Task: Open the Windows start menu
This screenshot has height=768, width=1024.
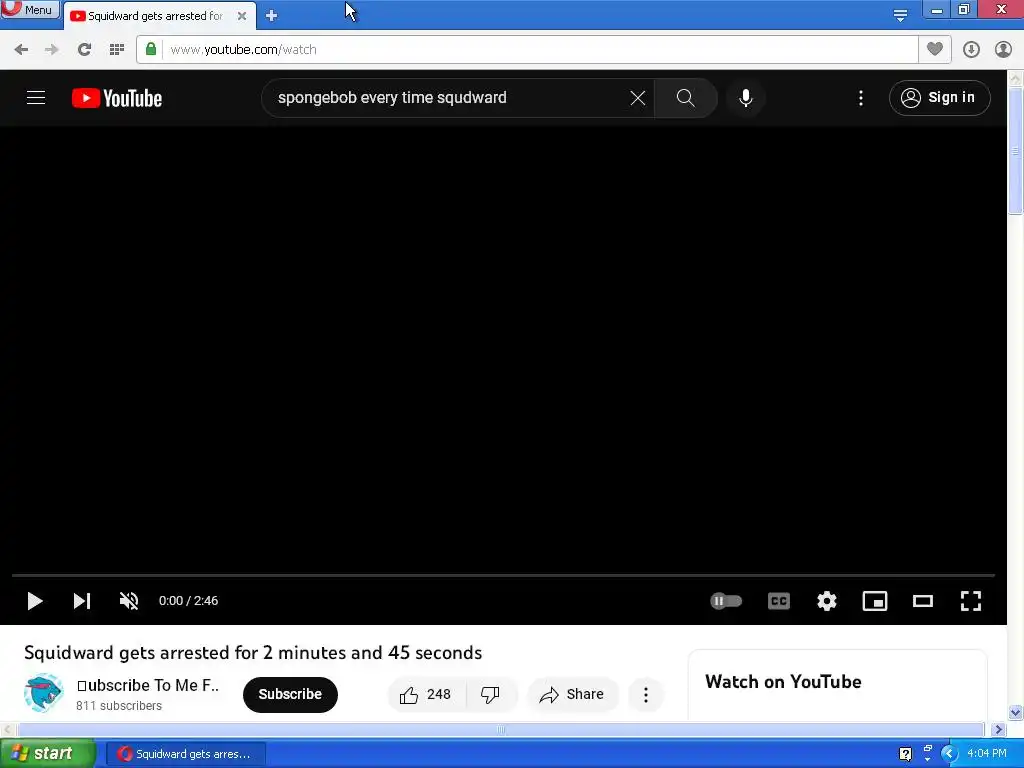Action: (47, 754)
